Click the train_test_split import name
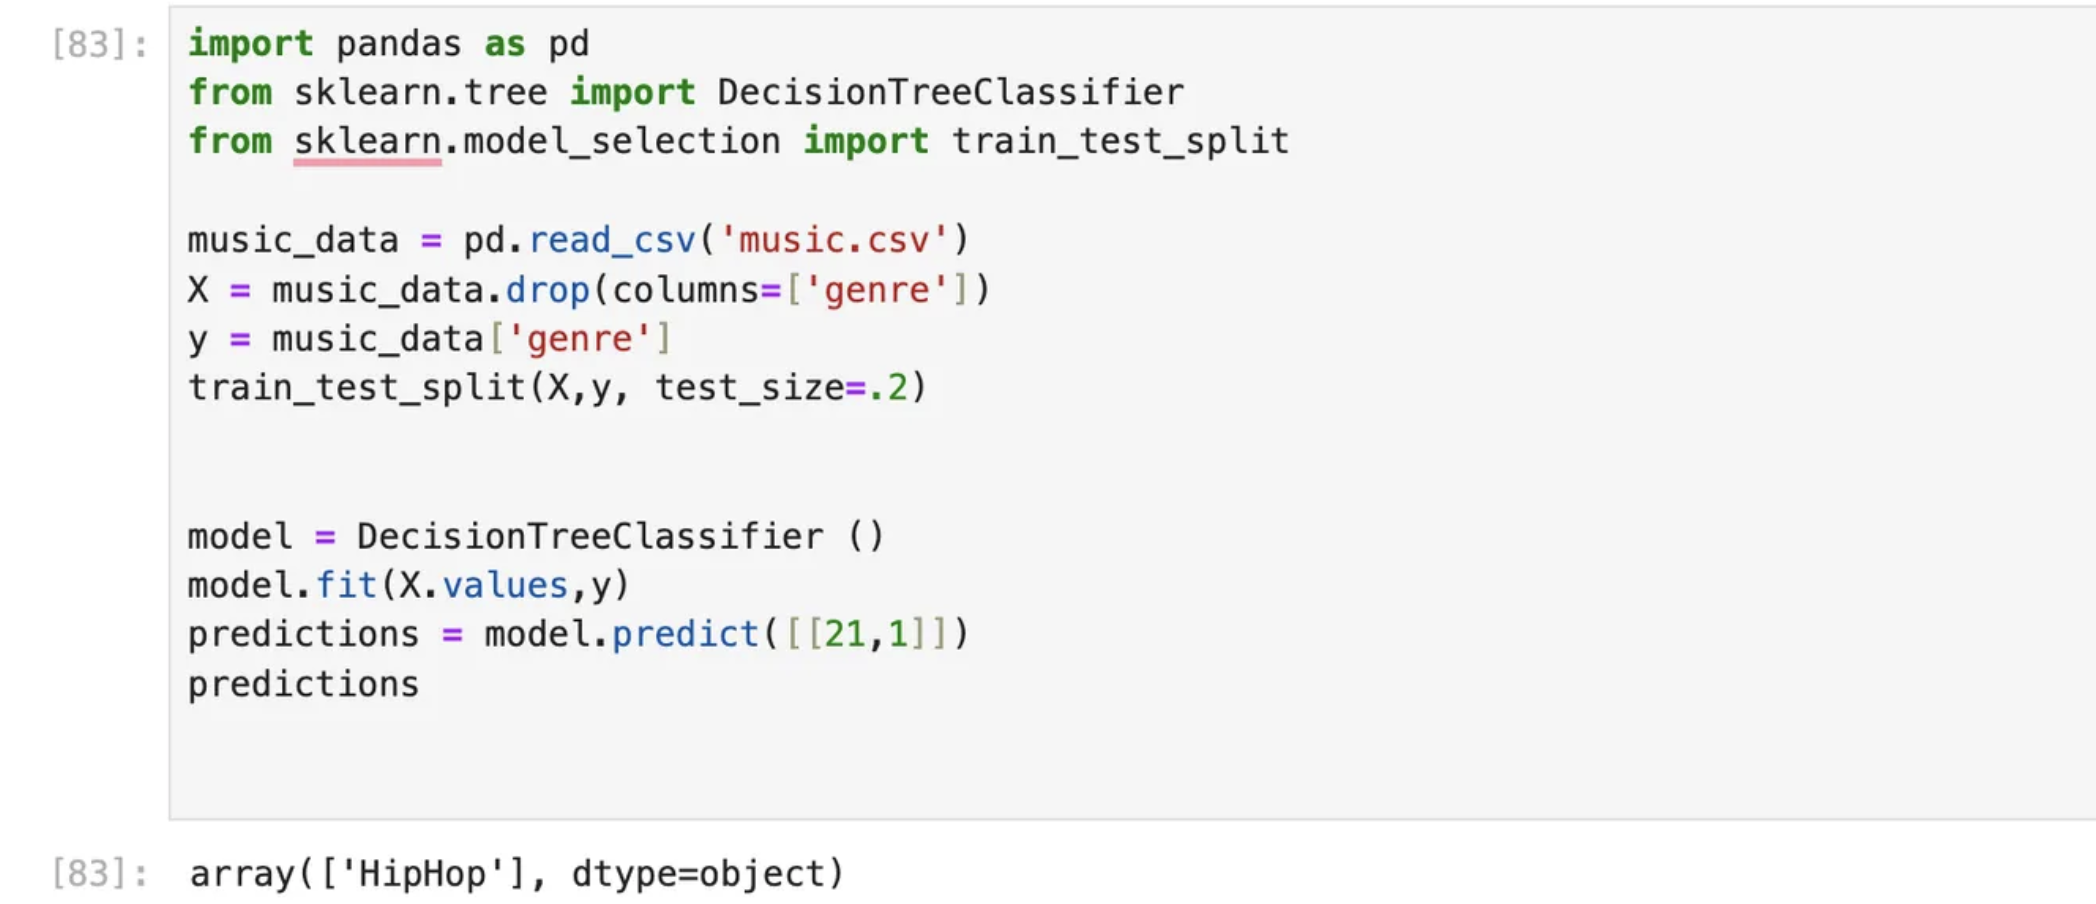The height and width of the screenshot is (904, 2096). pos(1120,142)
